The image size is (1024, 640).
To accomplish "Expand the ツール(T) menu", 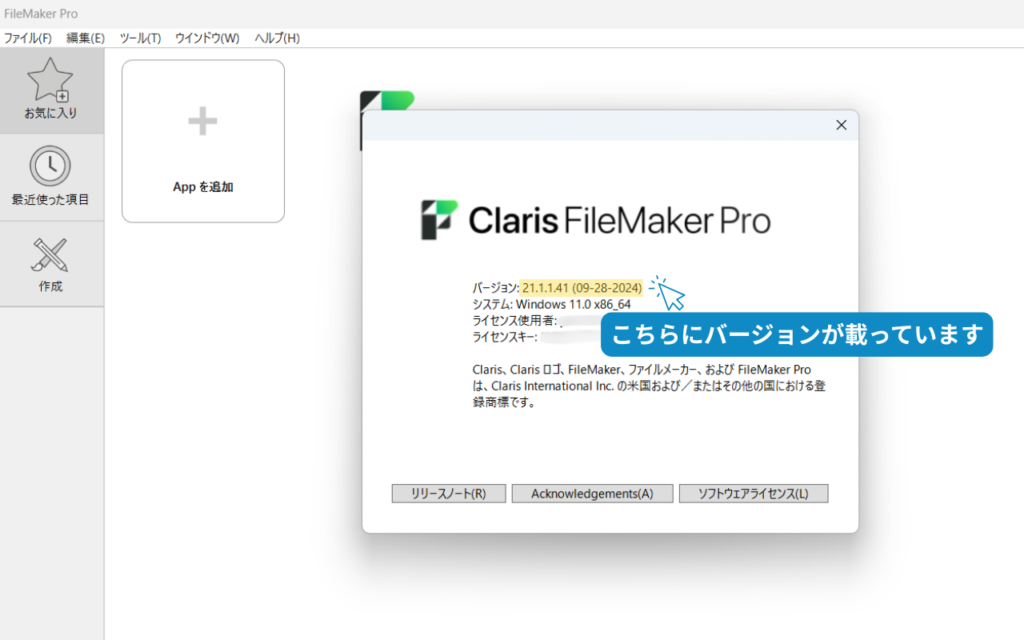I will 140,38.
